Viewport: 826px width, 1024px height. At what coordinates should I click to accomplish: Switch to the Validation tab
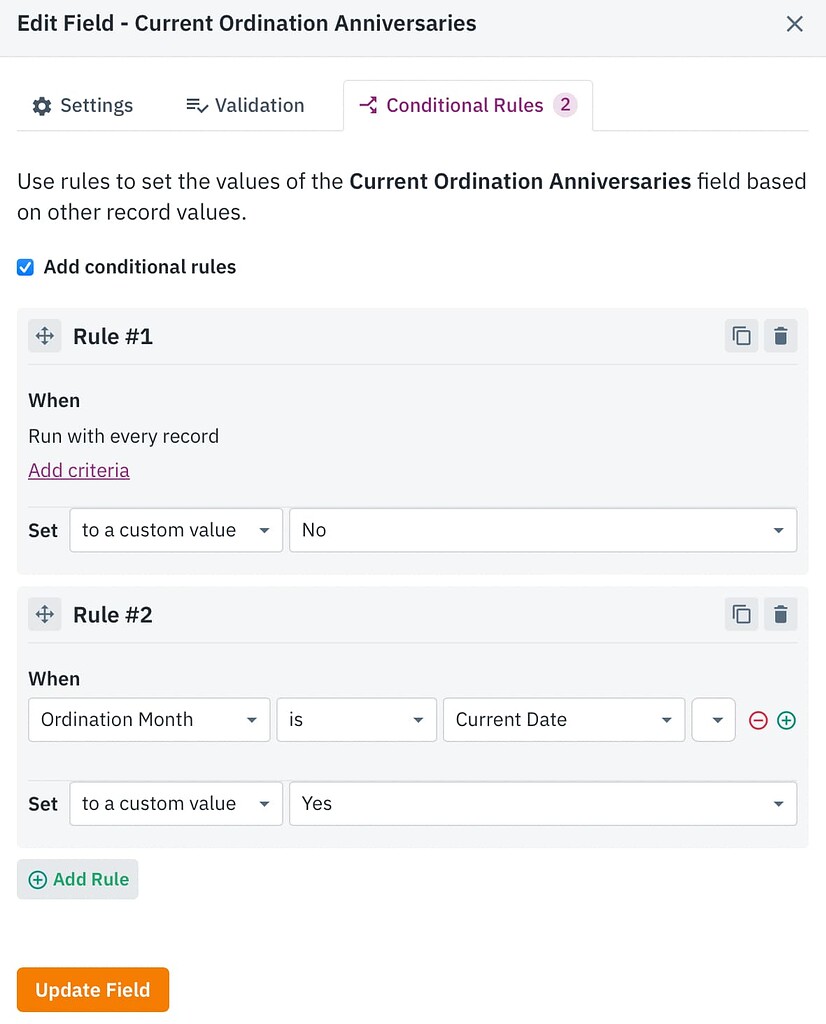click(246, 106)
